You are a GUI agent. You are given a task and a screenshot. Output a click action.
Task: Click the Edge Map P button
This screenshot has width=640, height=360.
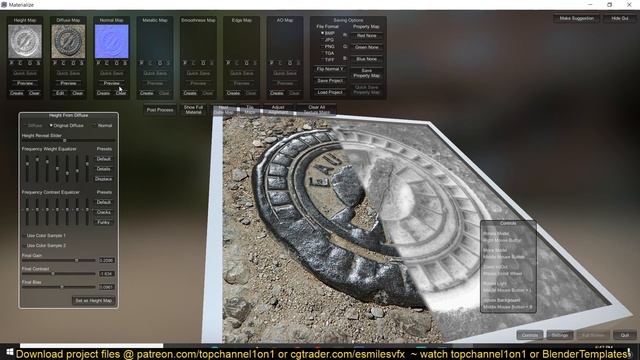tap(228, 63)
